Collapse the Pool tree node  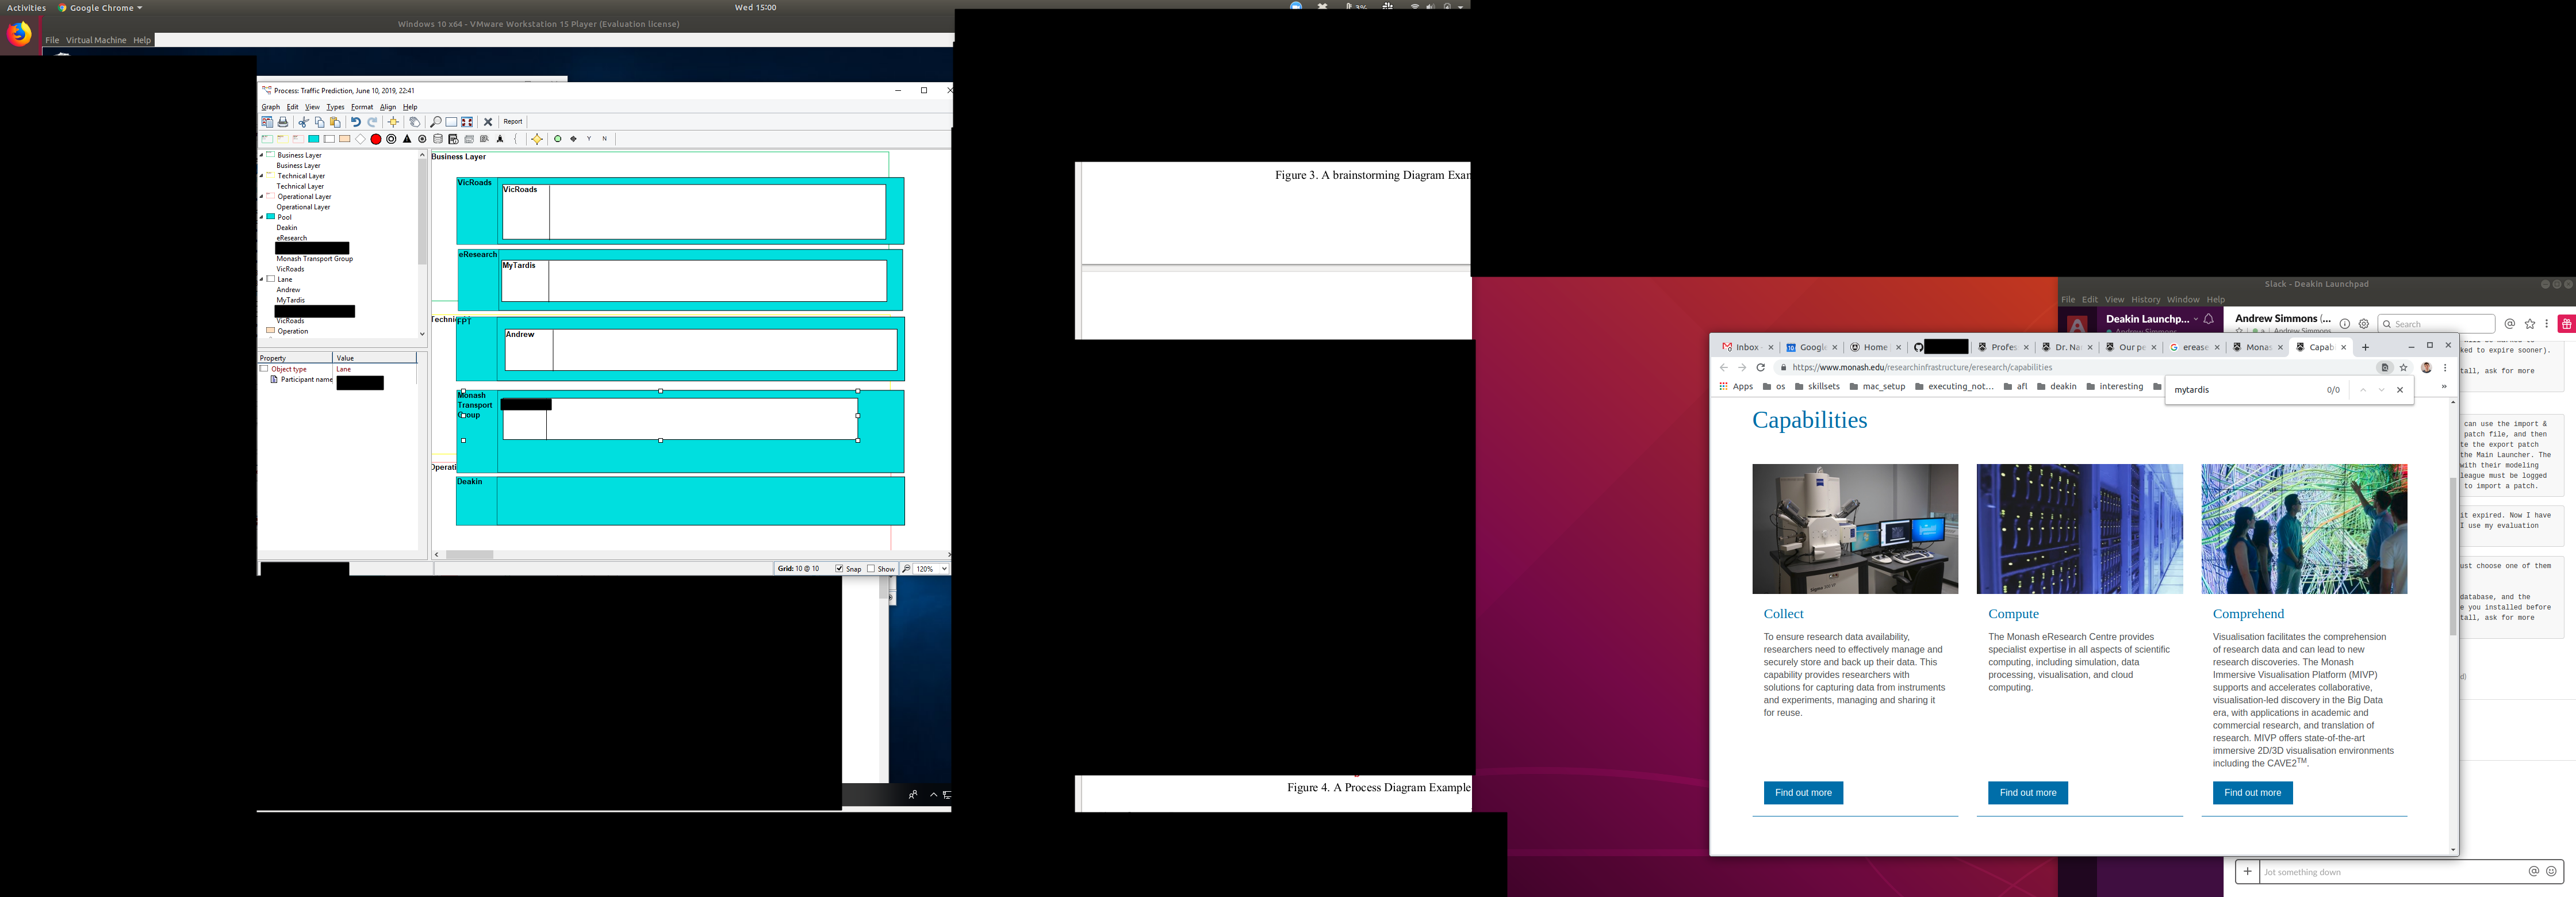click(x=262, y=217)
